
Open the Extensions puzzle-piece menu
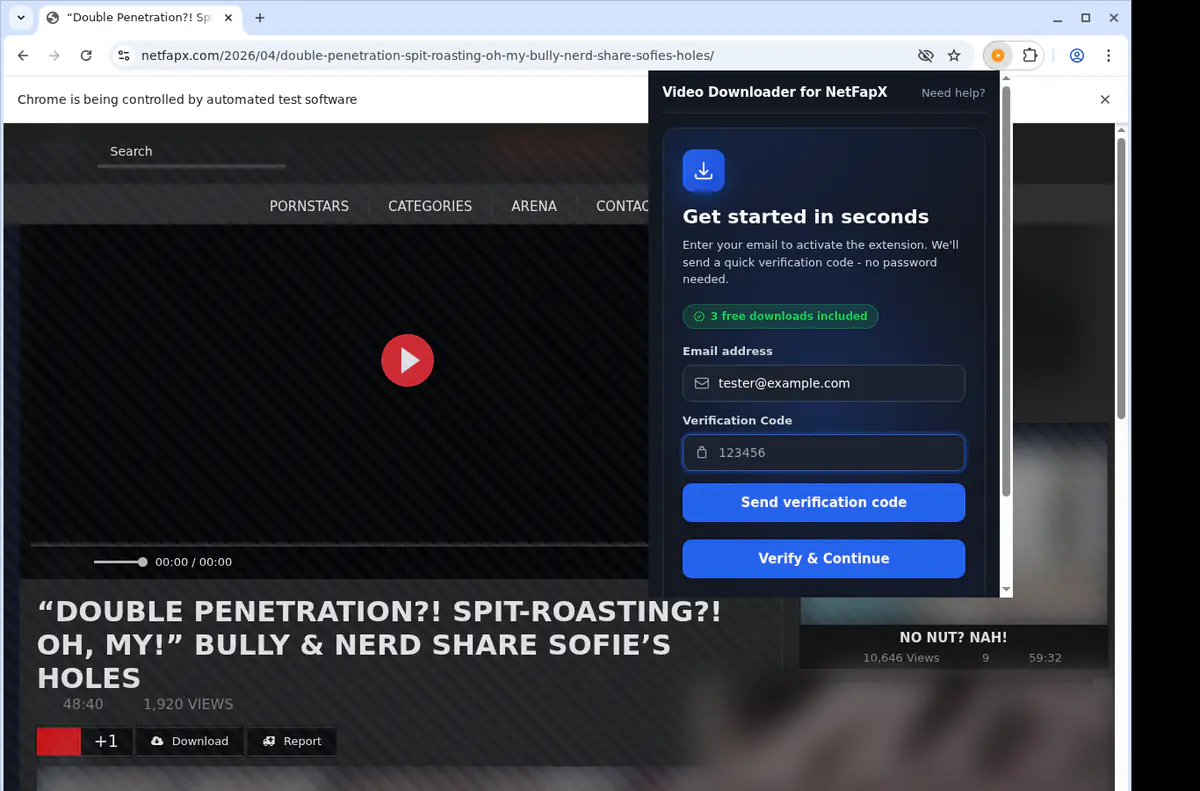tap(1030, 56)
